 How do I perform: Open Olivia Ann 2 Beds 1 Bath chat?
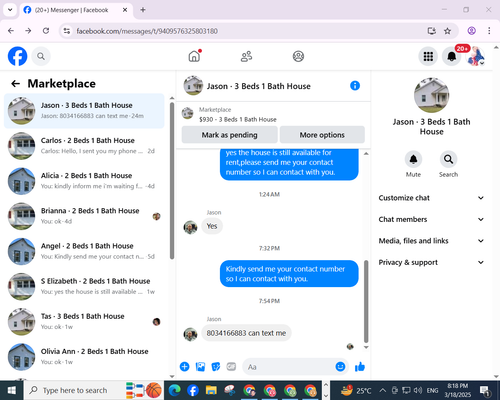[x=84, y=357]
